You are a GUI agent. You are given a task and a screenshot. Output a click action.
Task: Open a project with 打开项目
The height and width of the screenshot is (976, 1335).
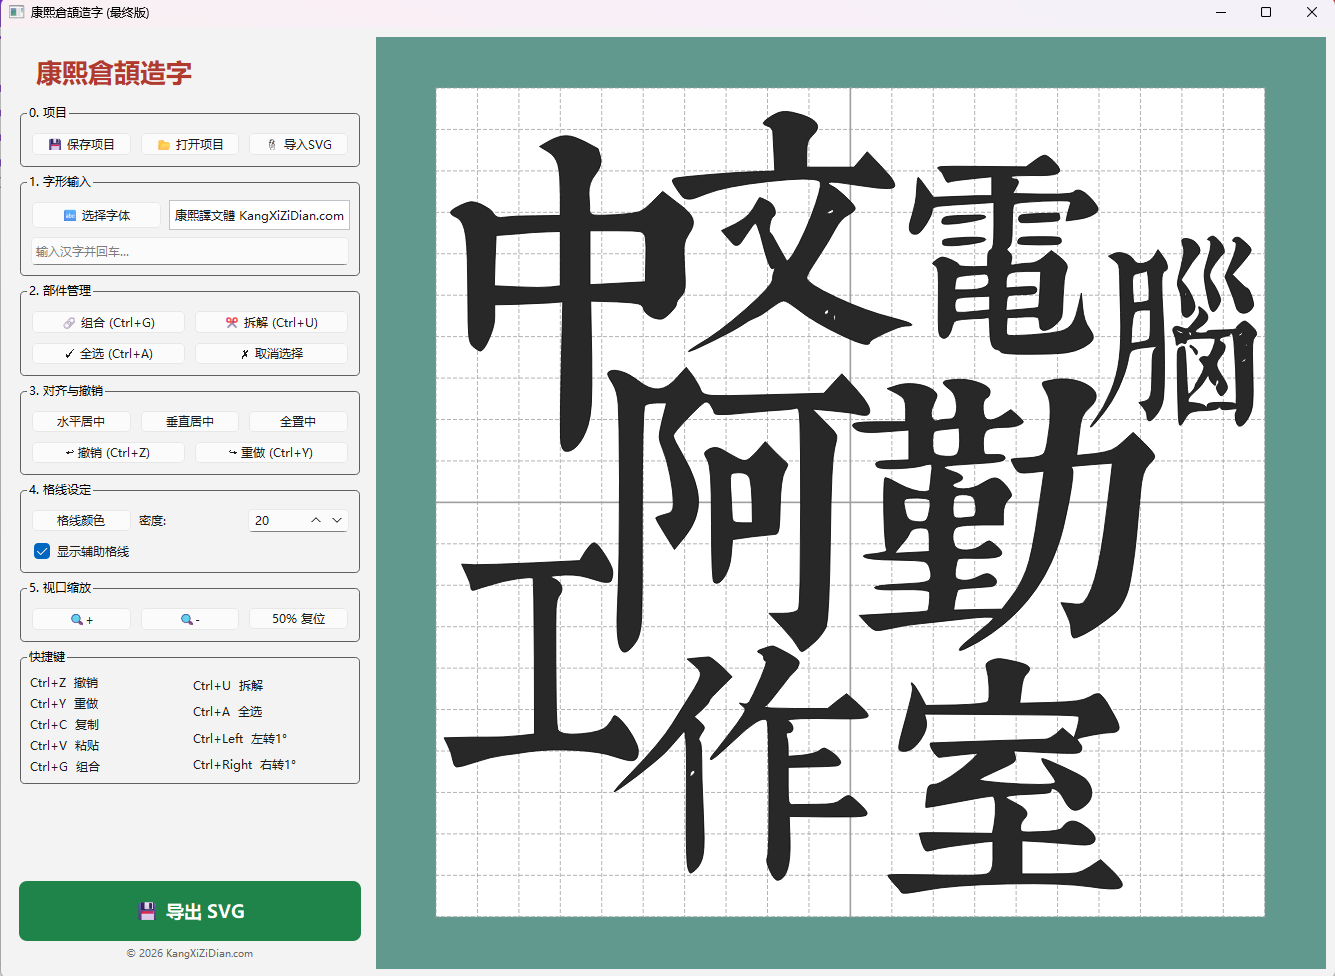pyautogui.click(x=190, y=145)
